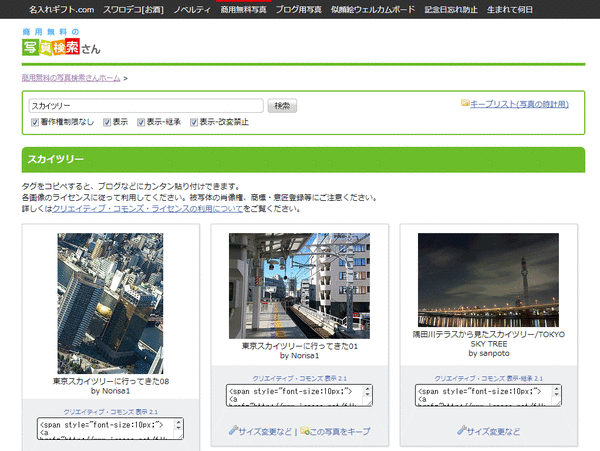The height and width of the screenshot is (451, 600).
Task: Open license link under 東京スカイツリーに行ってきた08
Action: click(x=111, y=412)
